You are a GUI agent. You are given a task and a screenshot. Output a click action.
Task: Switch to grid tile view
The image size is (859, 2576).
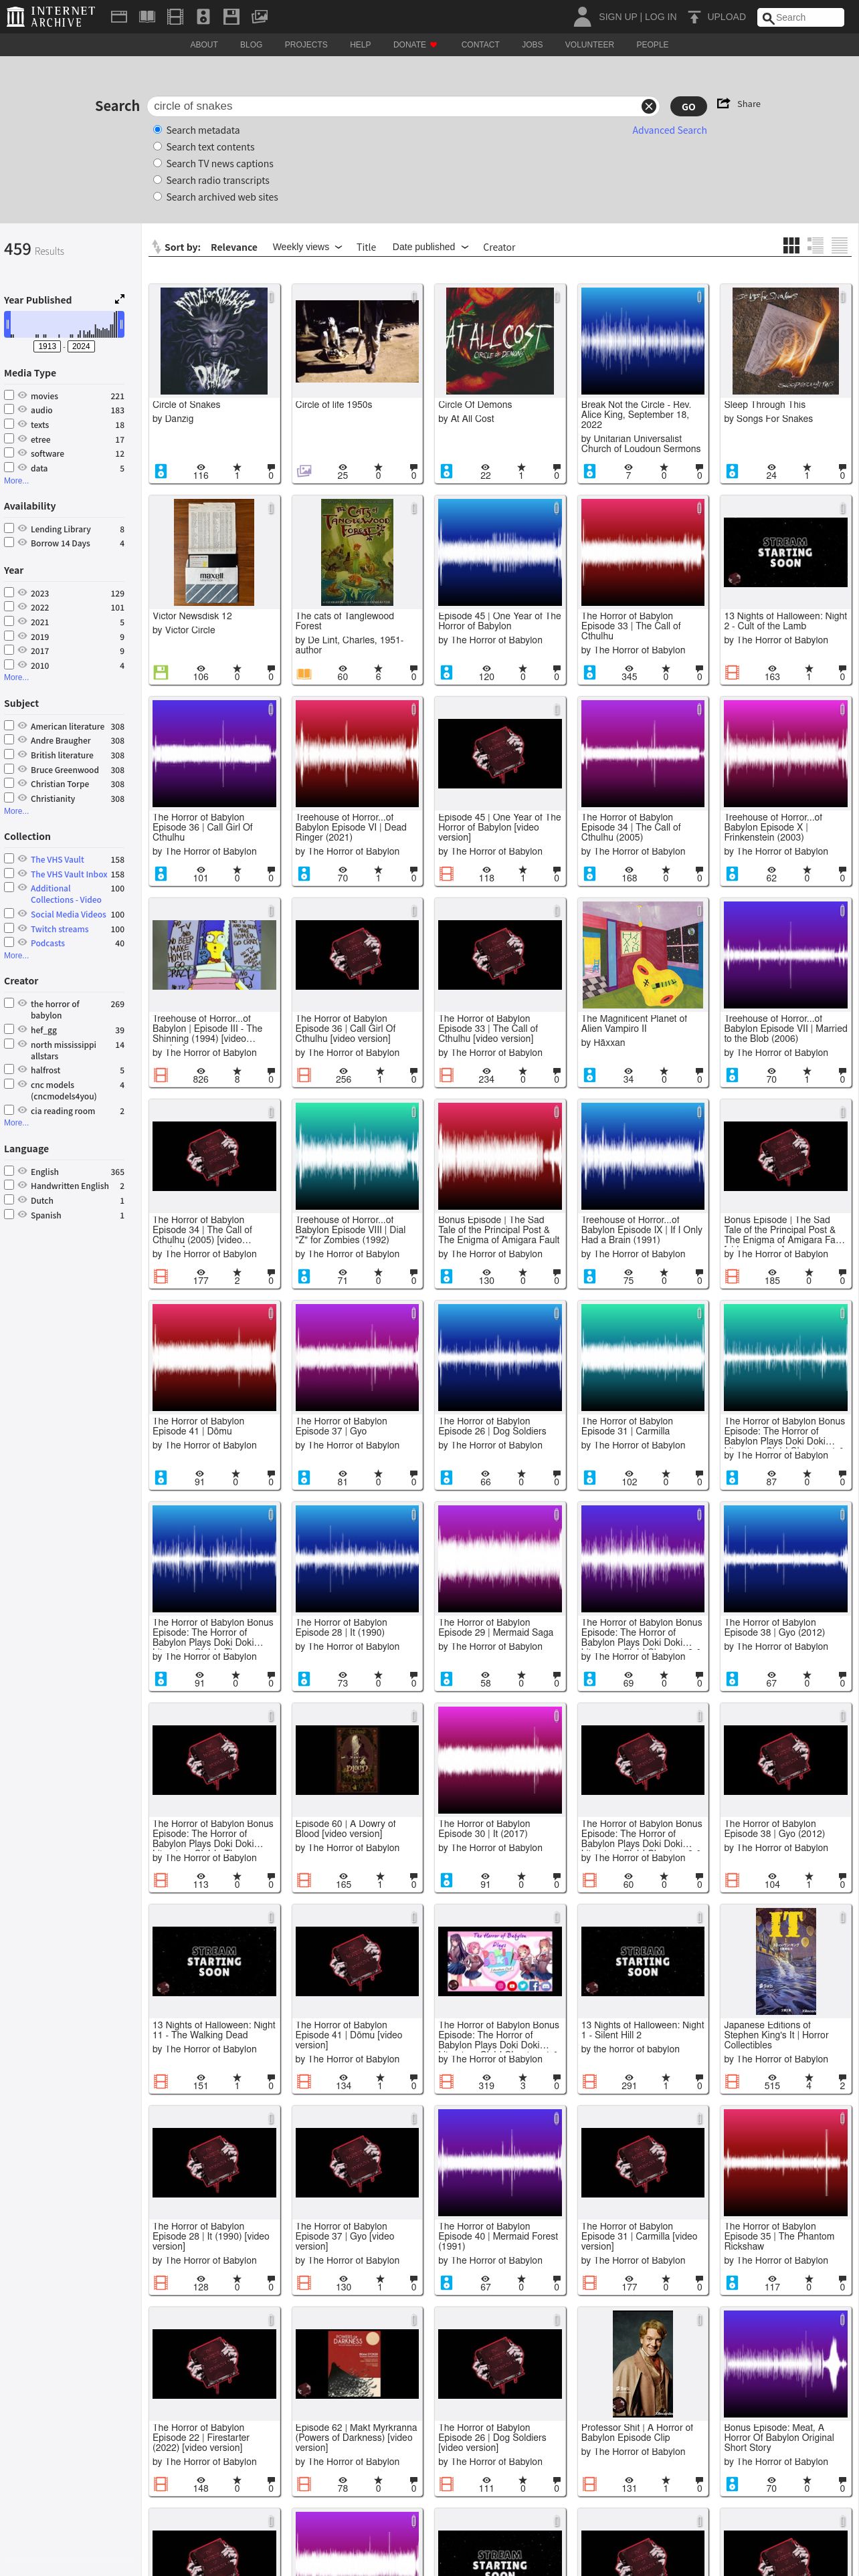pos(791,246)
